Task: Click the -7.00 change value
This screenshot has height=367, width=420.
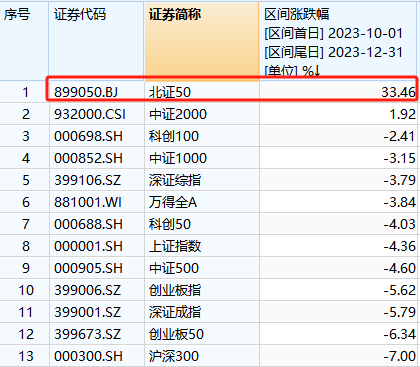Action: [399, 356]
